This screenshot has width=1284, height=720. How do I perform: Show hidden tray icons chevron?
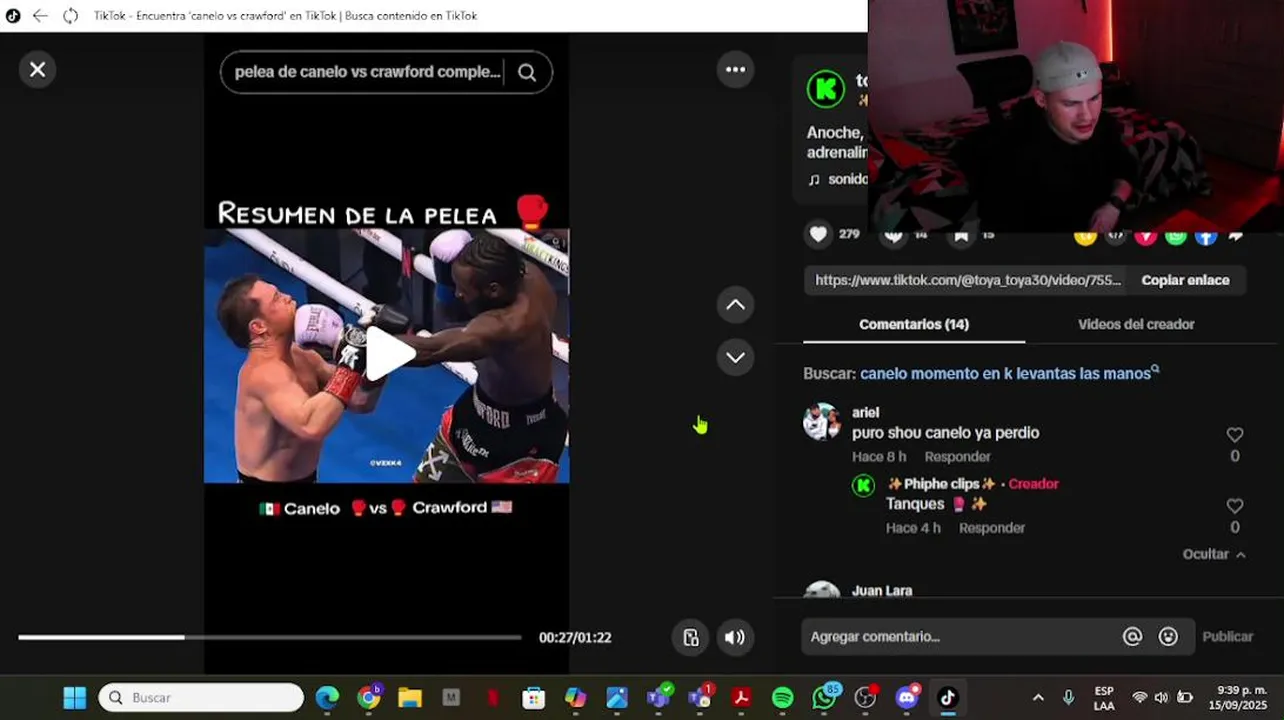click(1038, 698)
